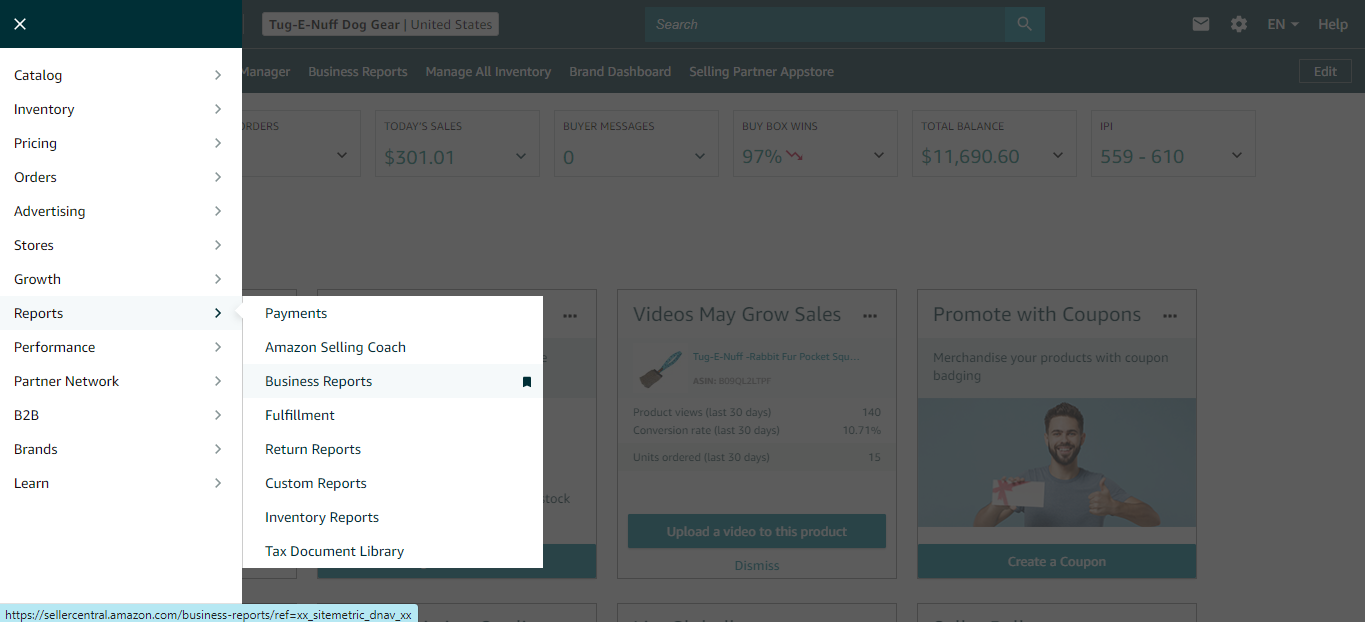The image size is (1365, 622).
Task: Select Payments from the Reports submenu
Action: coord(296,313)
